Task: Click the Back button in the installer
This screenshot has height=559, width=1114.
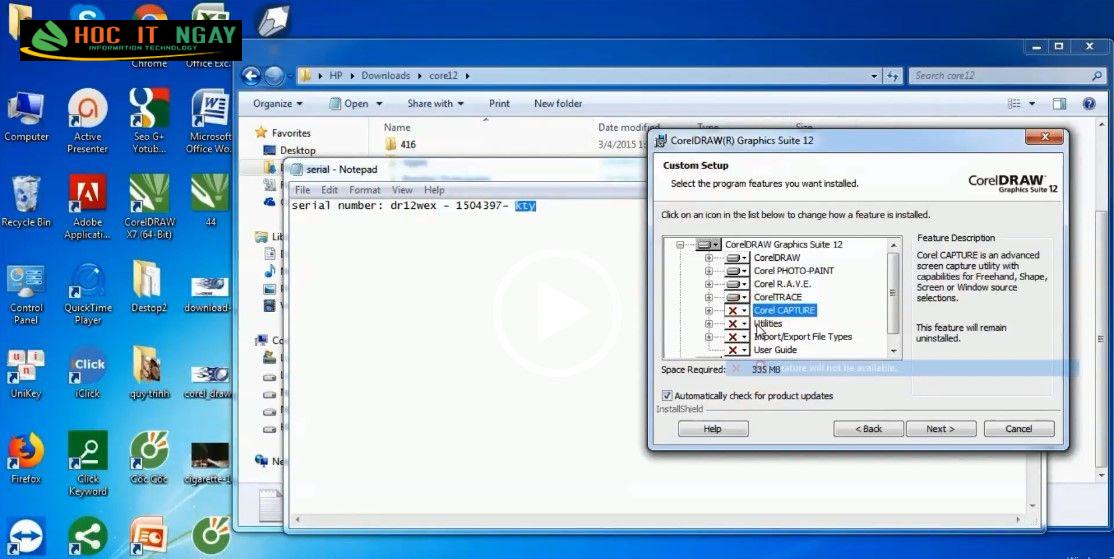Action: pos(868,428)
